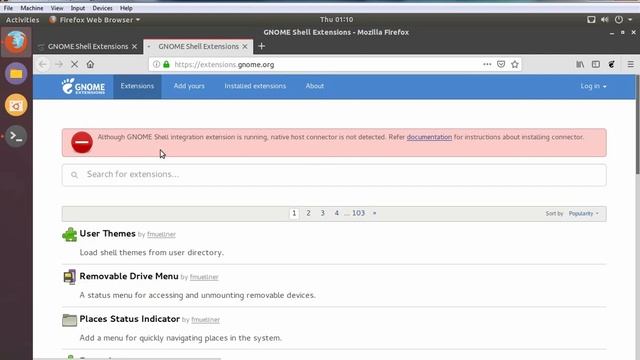The image size is (640, 360).
Task: Open Files from the dock
Action: (16, 73)
